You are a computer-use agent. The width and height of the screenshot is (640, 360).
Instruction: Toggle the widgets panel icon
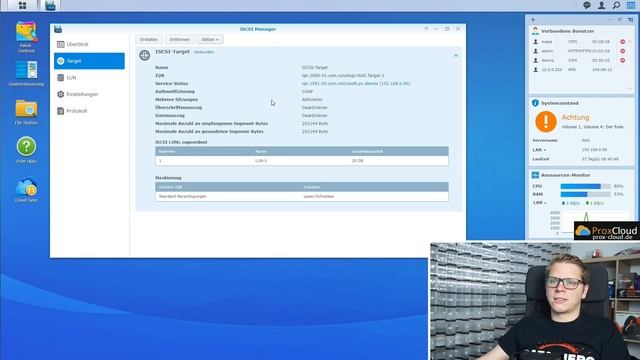pos(631,5)
